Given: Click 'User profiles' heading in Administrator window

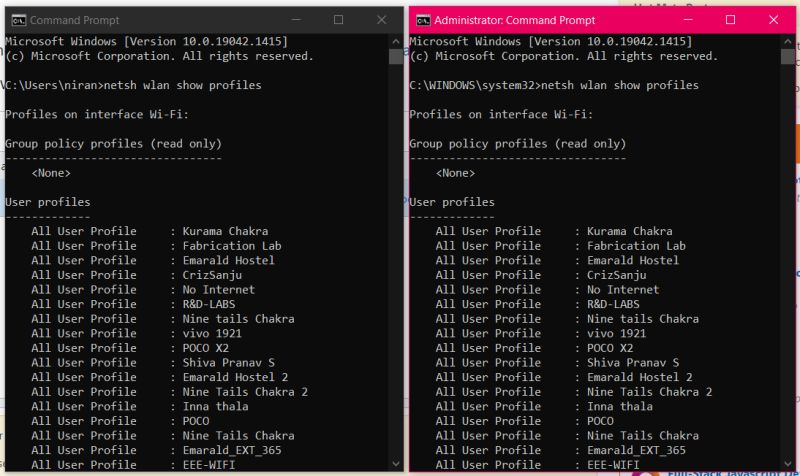Looking at the screenshot, I should 452,202.
